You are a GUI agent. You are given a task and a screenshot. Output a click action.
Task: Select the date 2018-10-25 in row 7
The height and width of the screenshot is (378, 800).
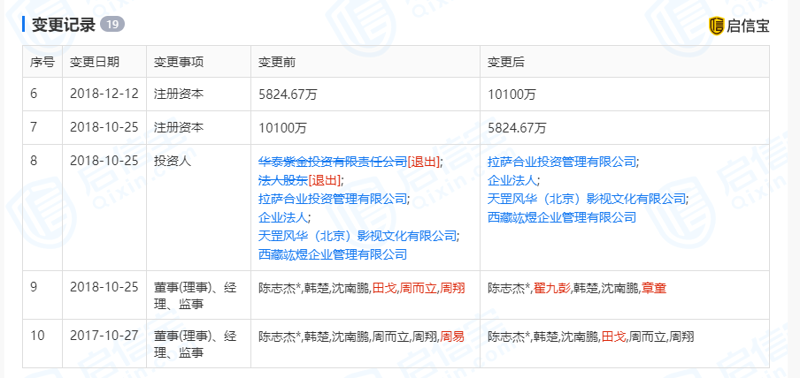pos(104,127)
